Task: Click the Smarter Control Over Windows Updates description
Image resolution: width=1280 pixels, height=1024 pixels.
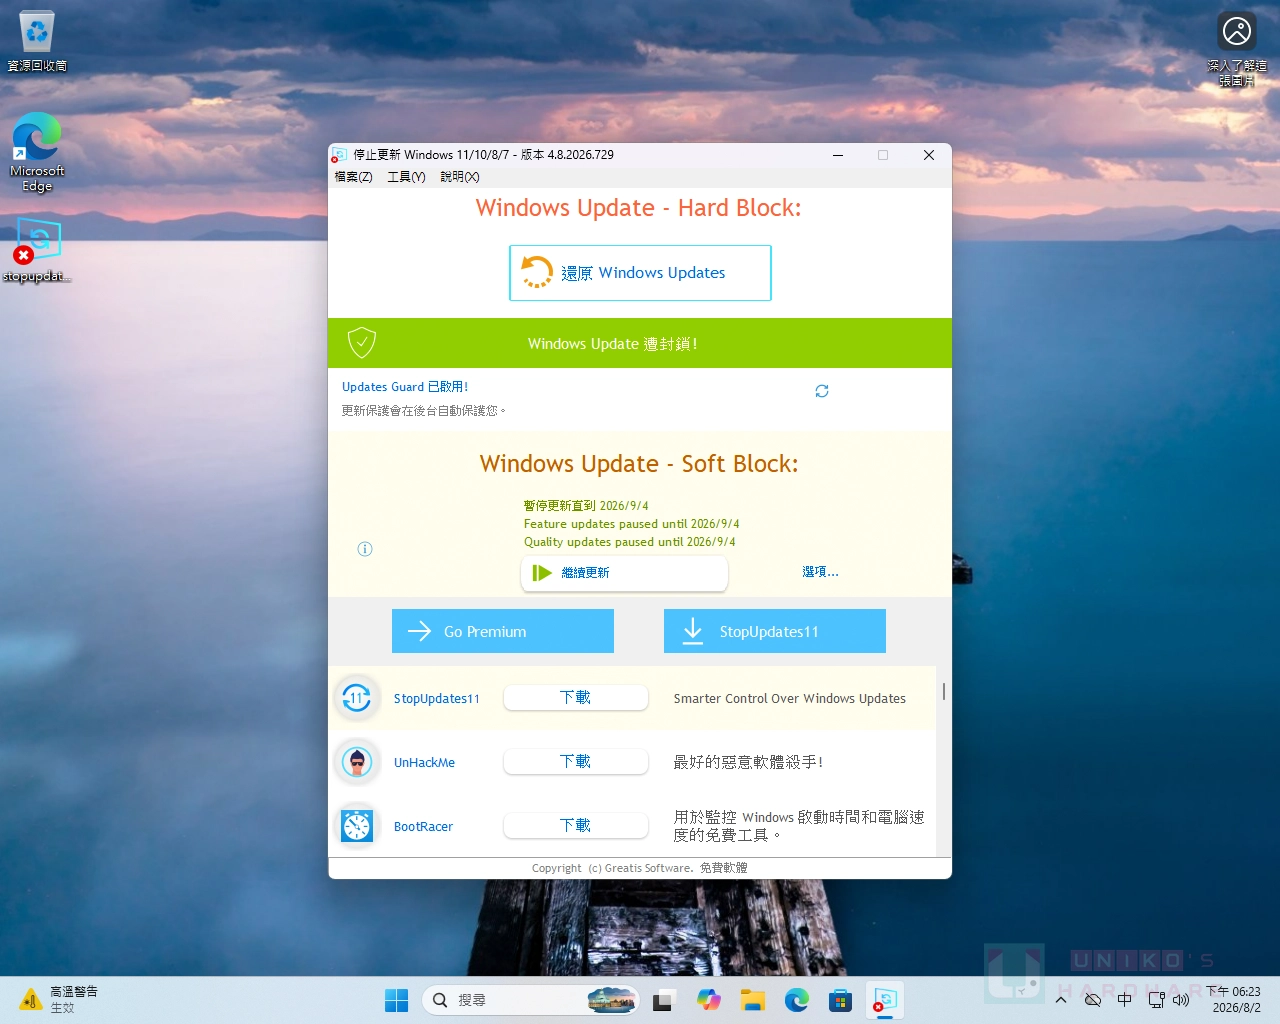Action: pos(790,699)
